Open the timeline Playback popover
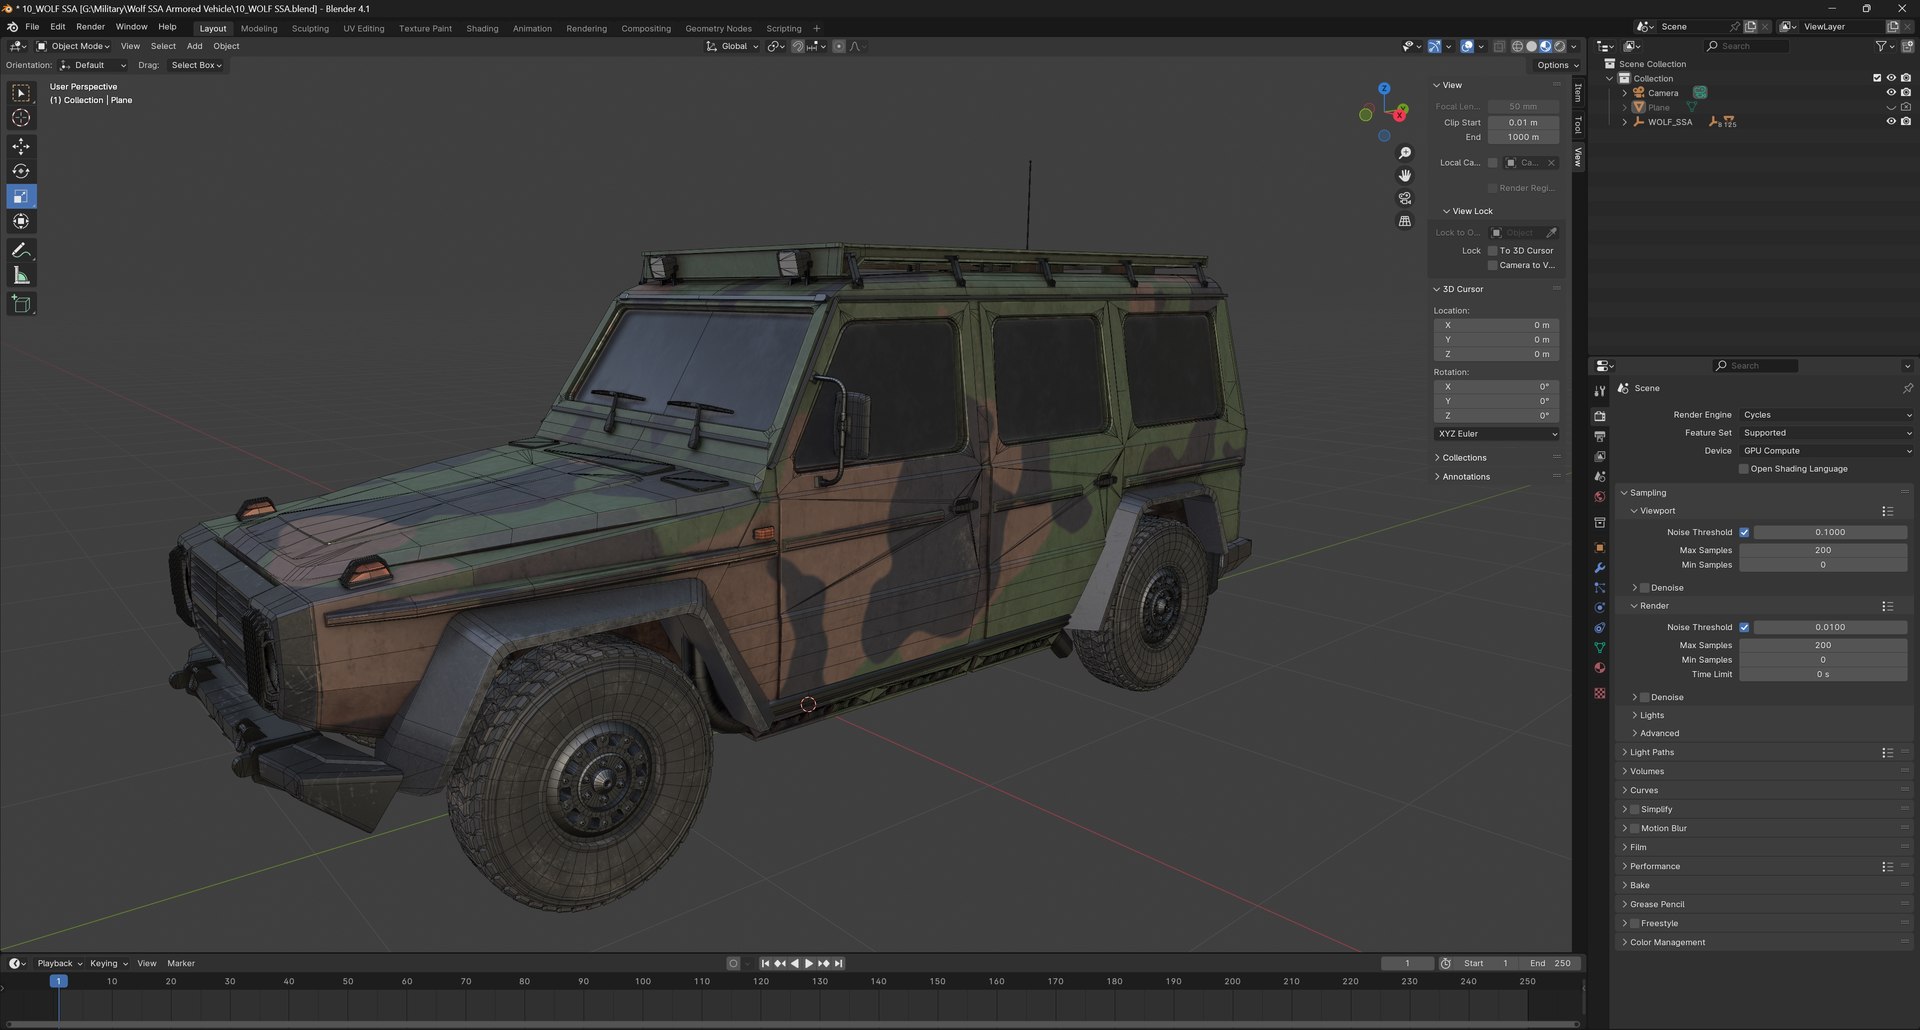The height and width of the screenshot is (1030, 1920). pos(59,964)
